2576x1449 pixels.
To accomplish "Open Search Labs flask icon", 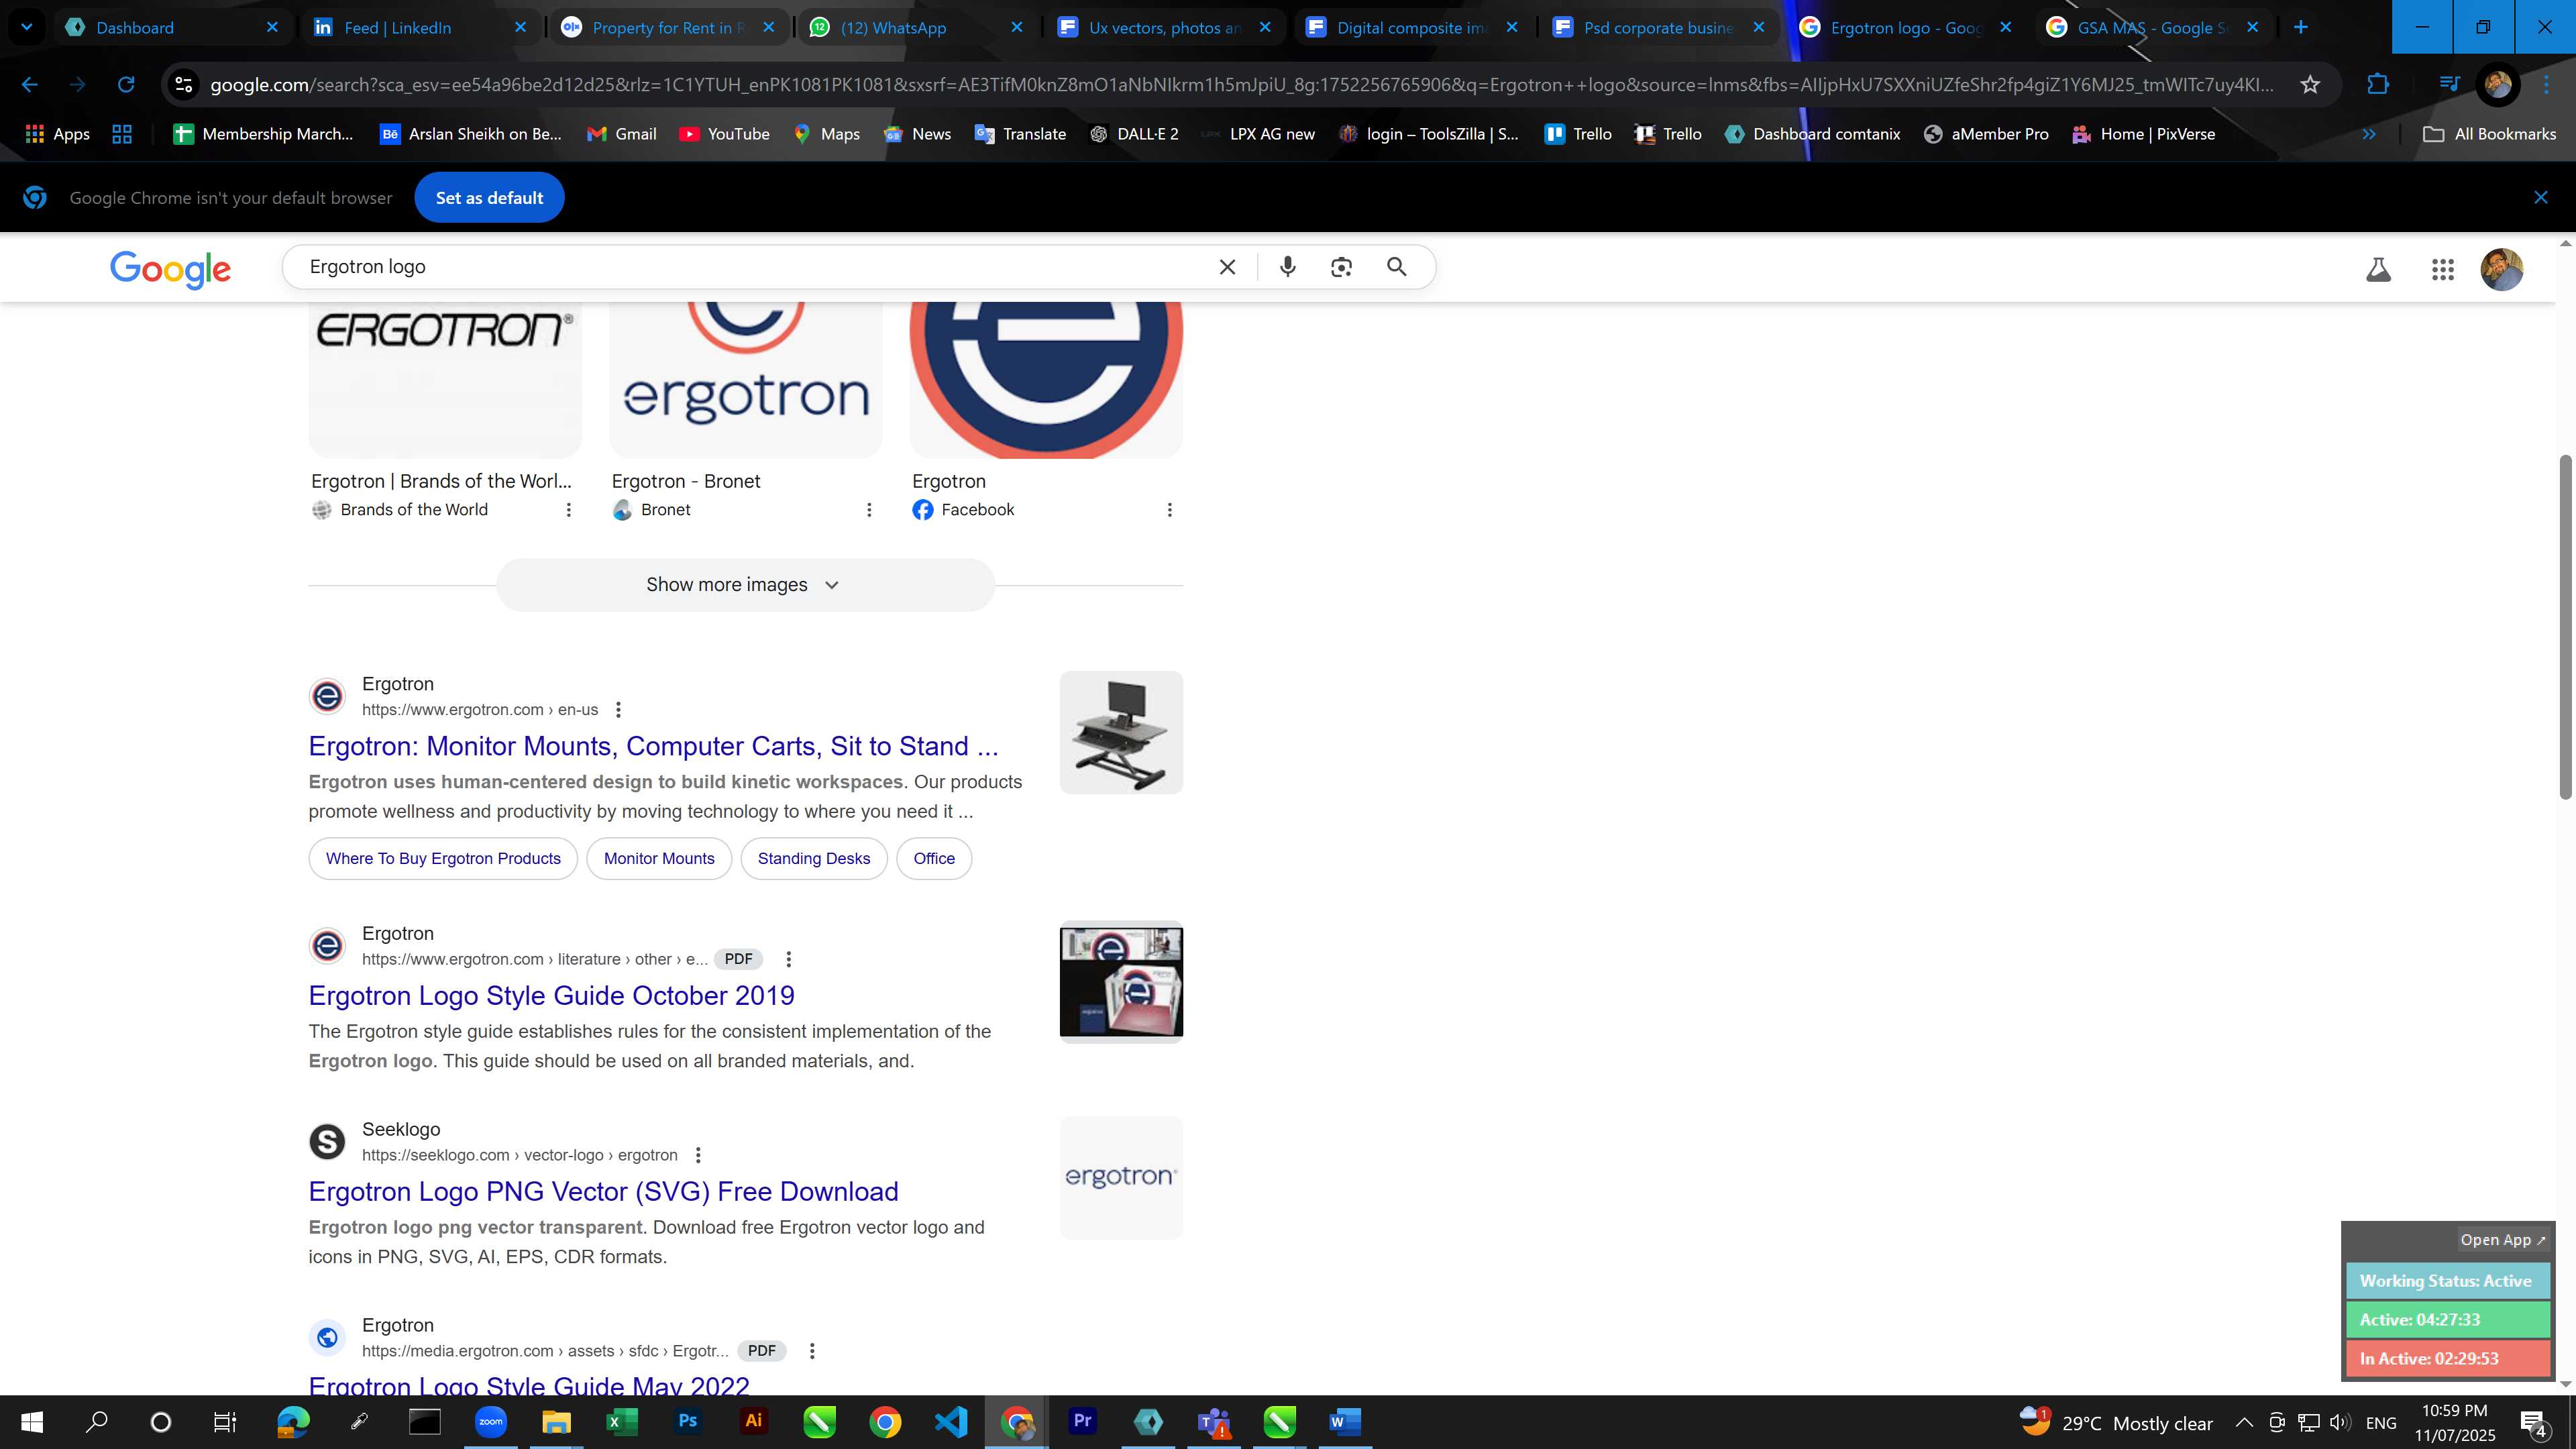I will point(2379,269).
